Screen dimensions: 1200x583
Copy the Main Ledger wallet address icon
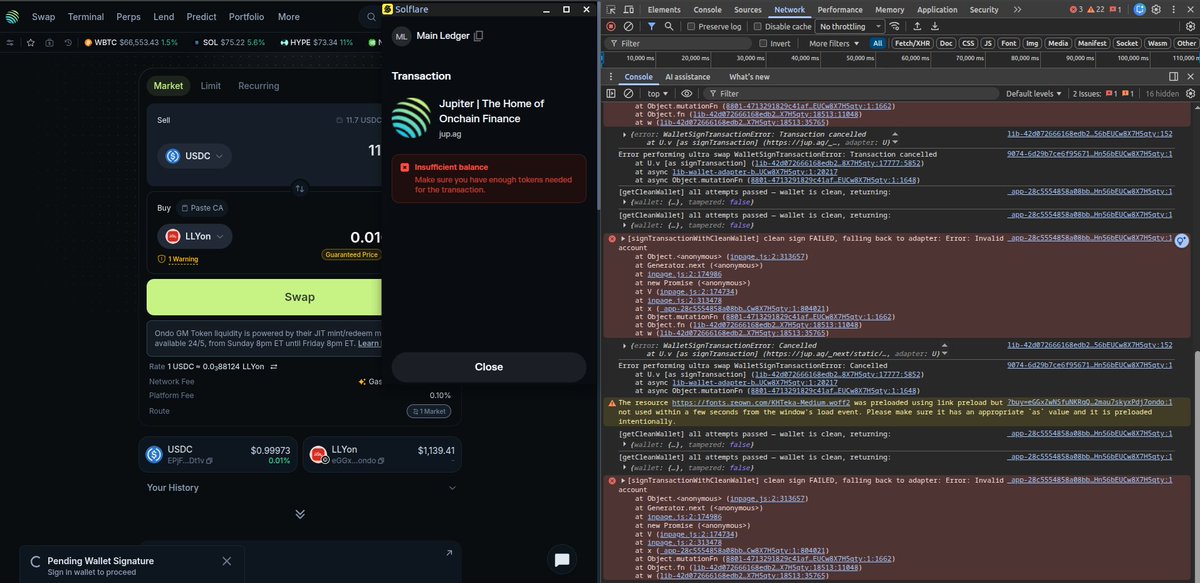[479, 36]
